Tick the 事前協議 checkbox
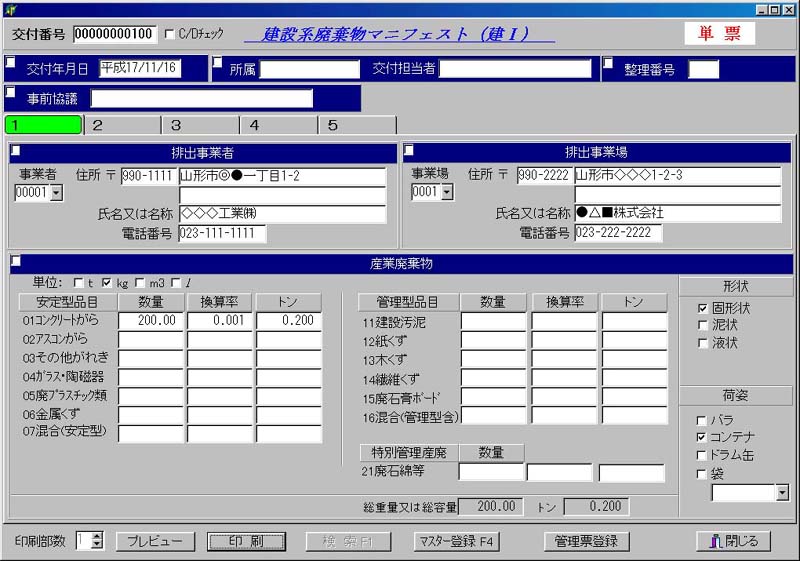Image resolution: width=800 pixels, height=561 pixels. click(x=11, y=92)
